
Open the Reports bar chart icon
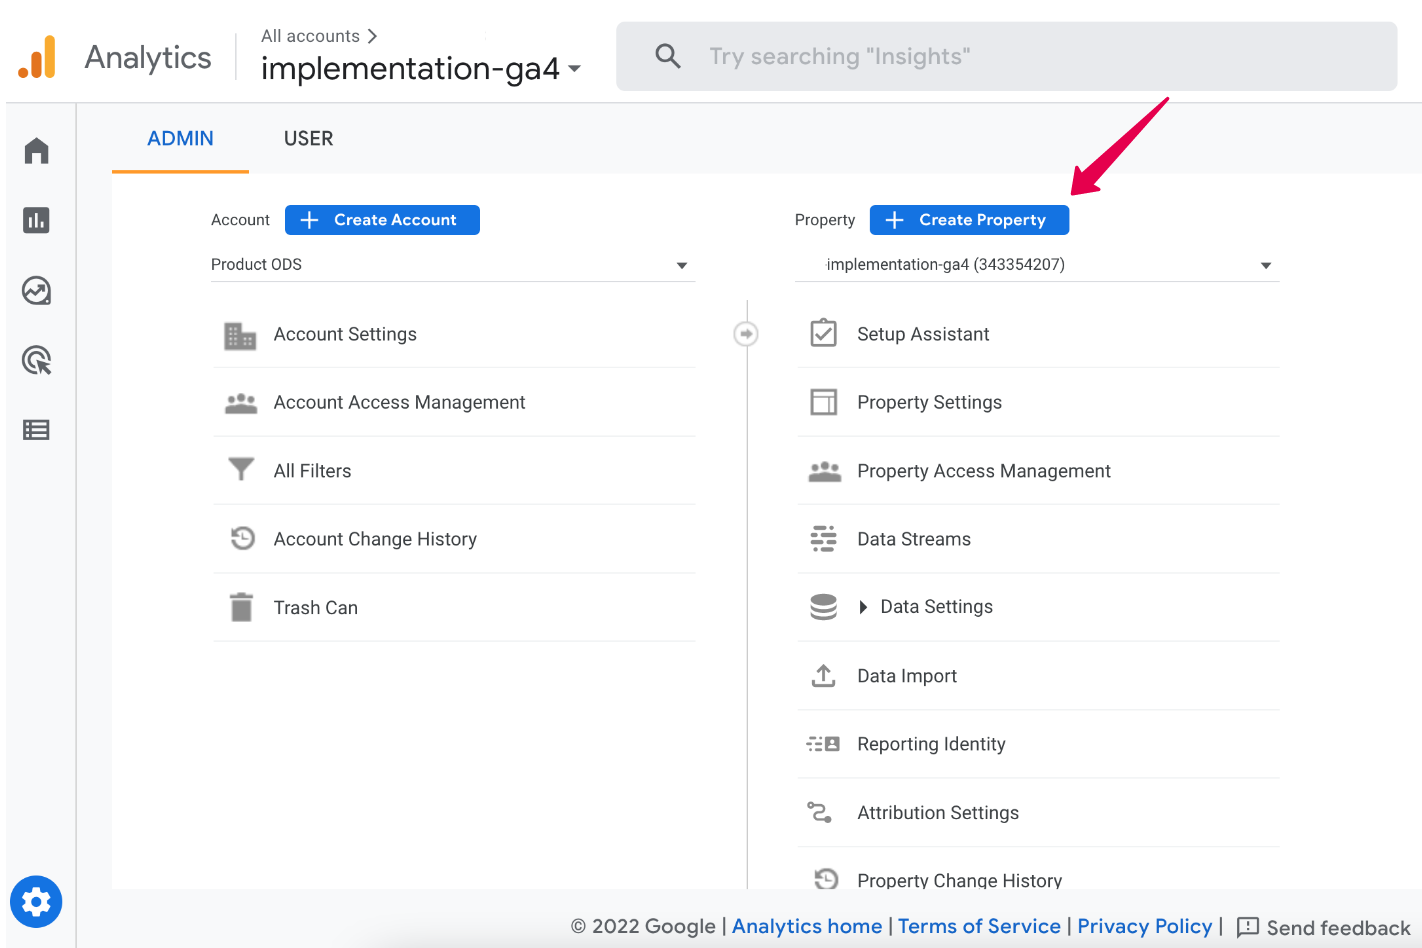37,220
